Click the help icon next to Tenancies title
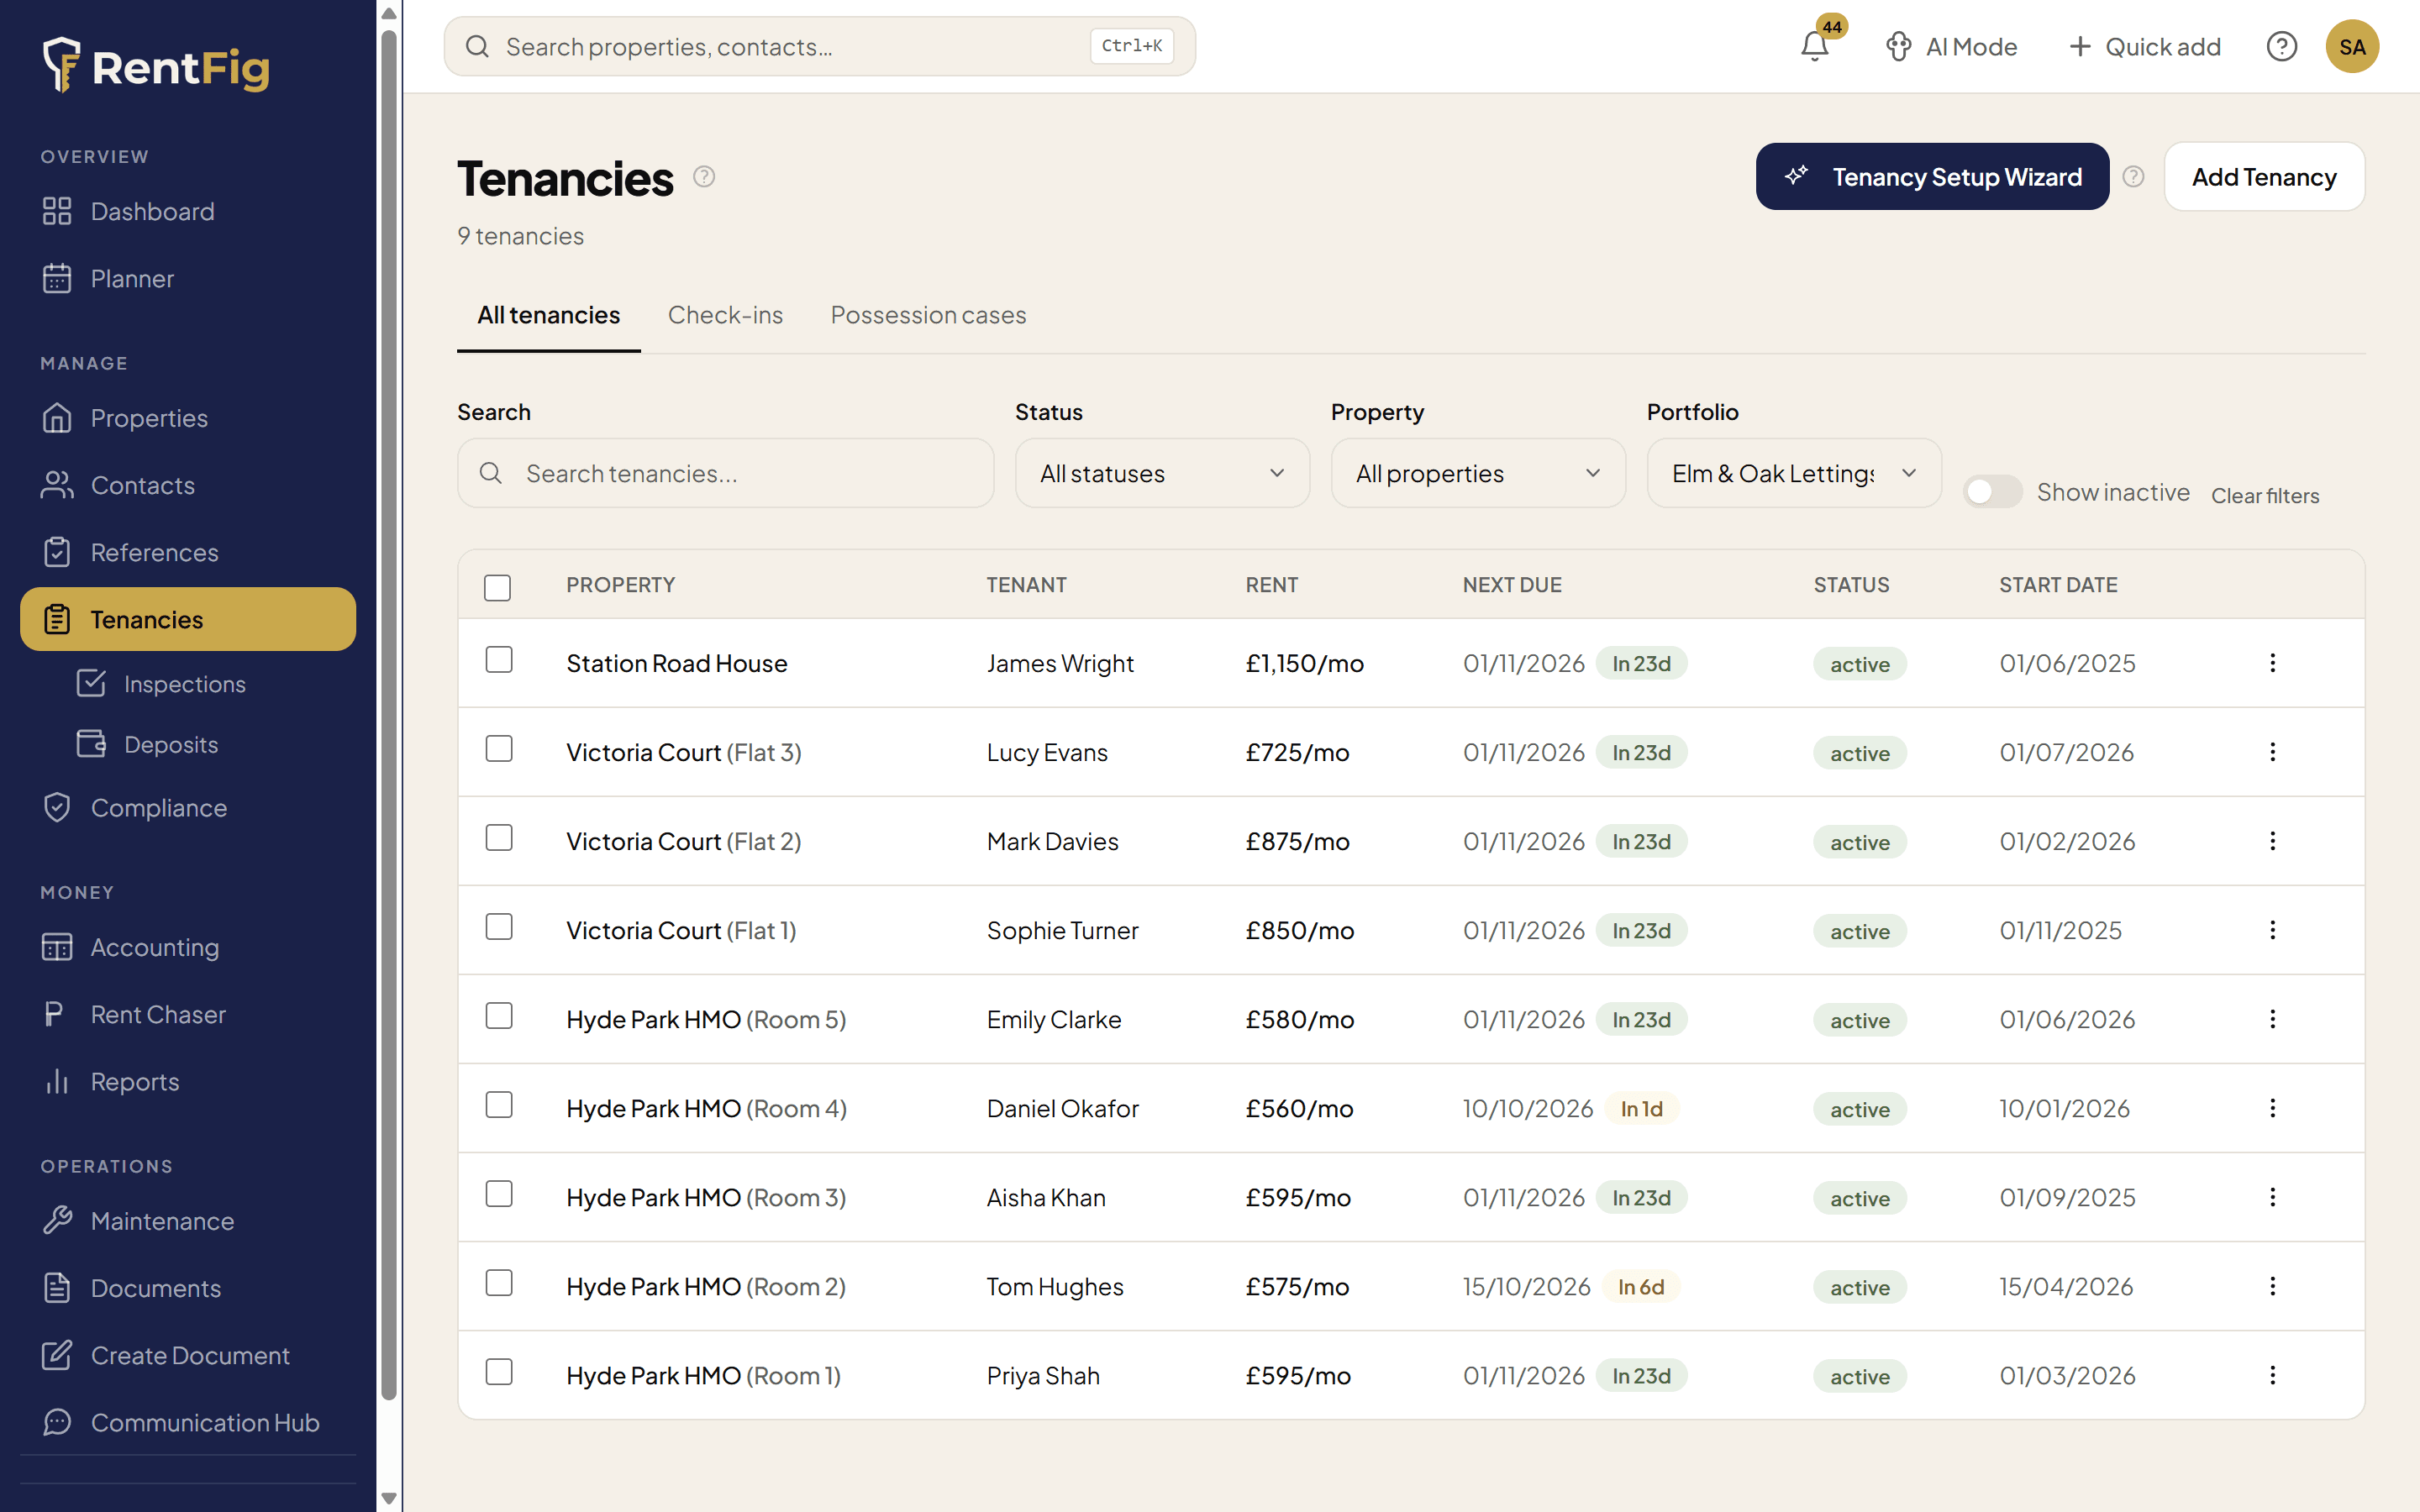The image size is (2420, 1512). point(704,176)
